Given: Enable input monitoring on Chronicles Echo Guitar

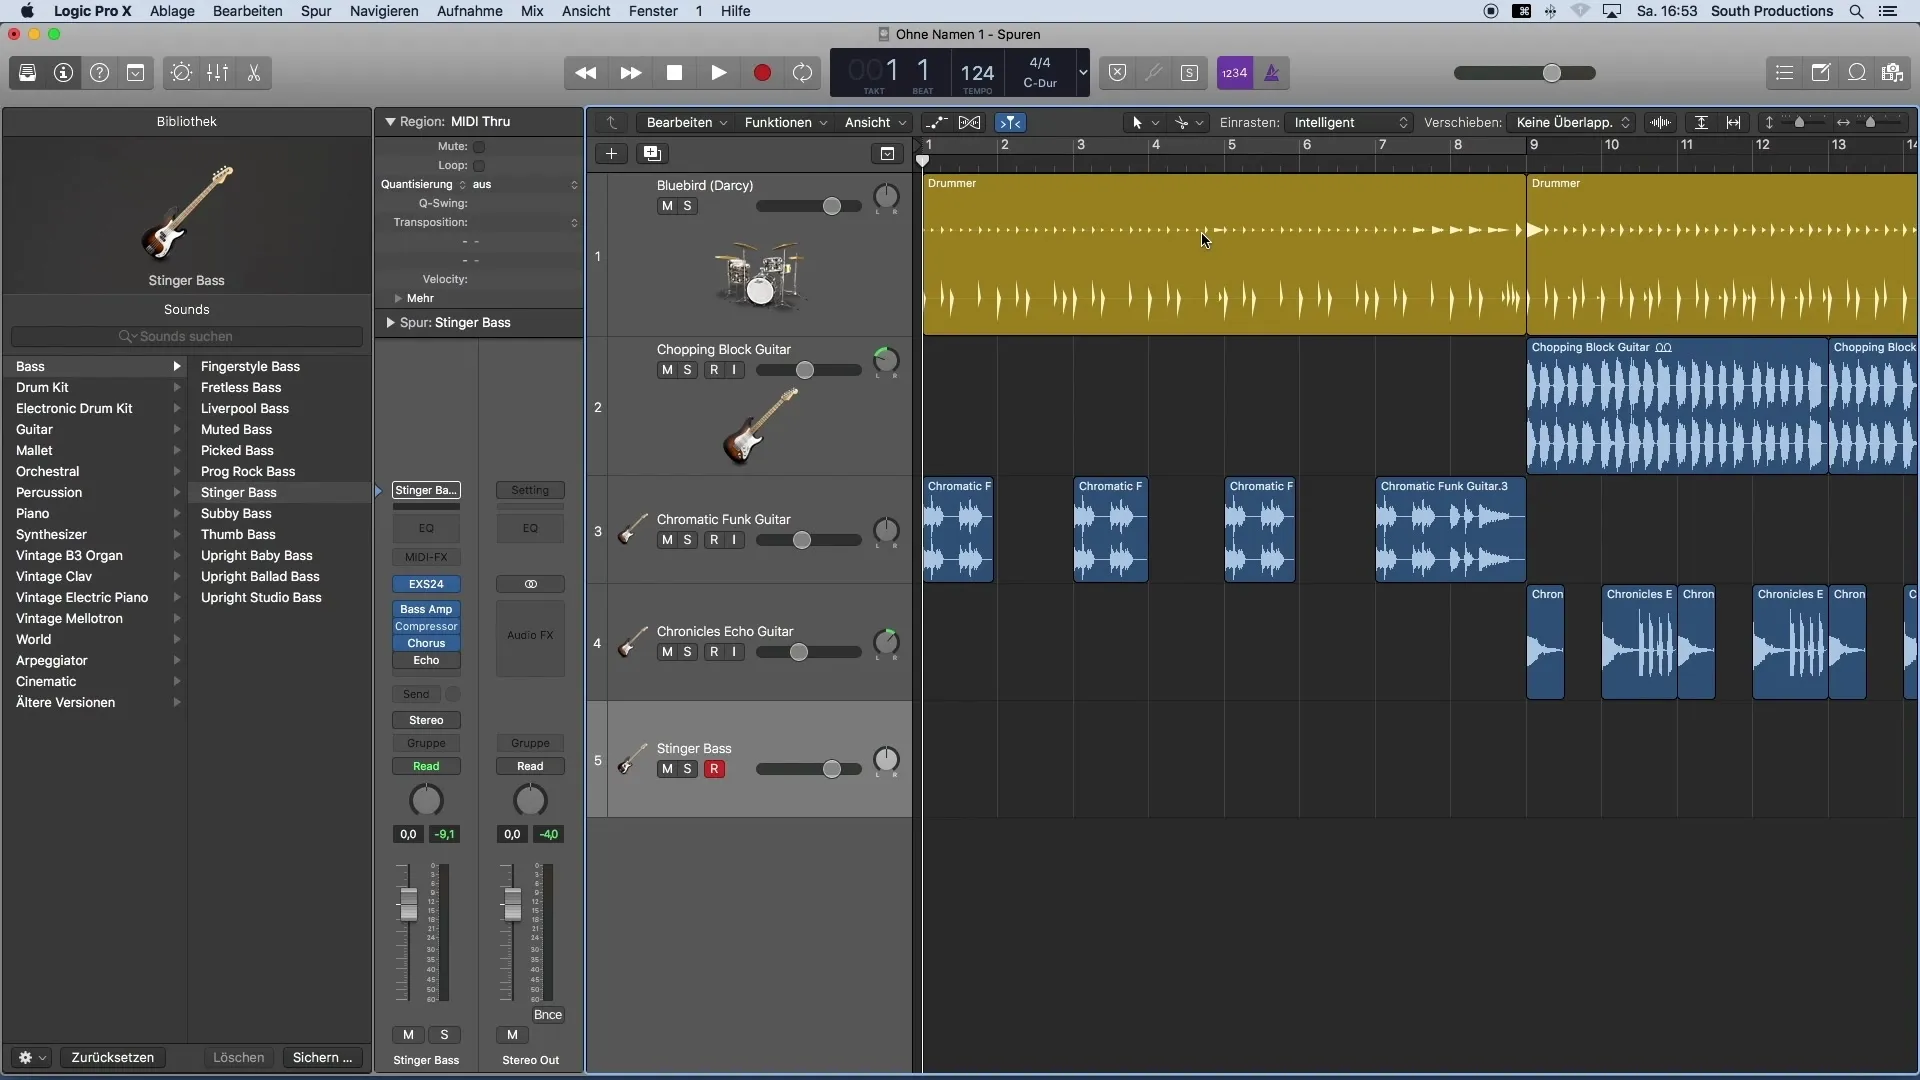Looking at the screenshot, I should [x=734, y=652].
